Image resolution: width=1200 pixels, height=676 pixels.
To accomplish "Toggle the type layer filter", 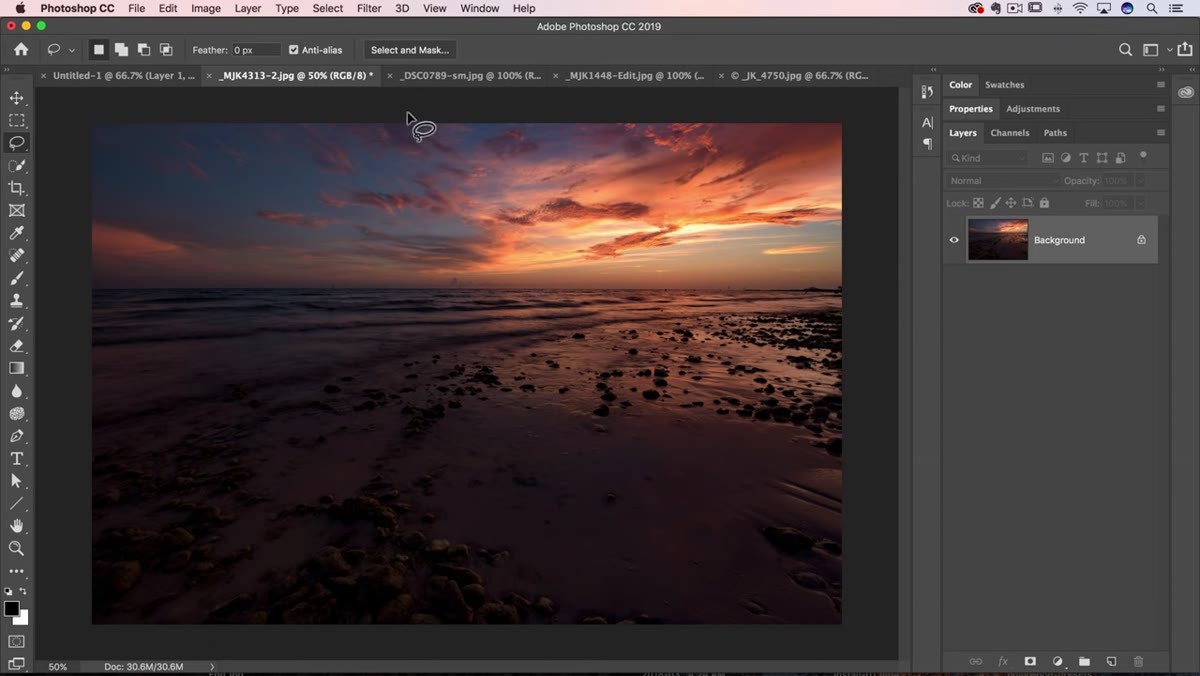I will (x=1084, y=158).
